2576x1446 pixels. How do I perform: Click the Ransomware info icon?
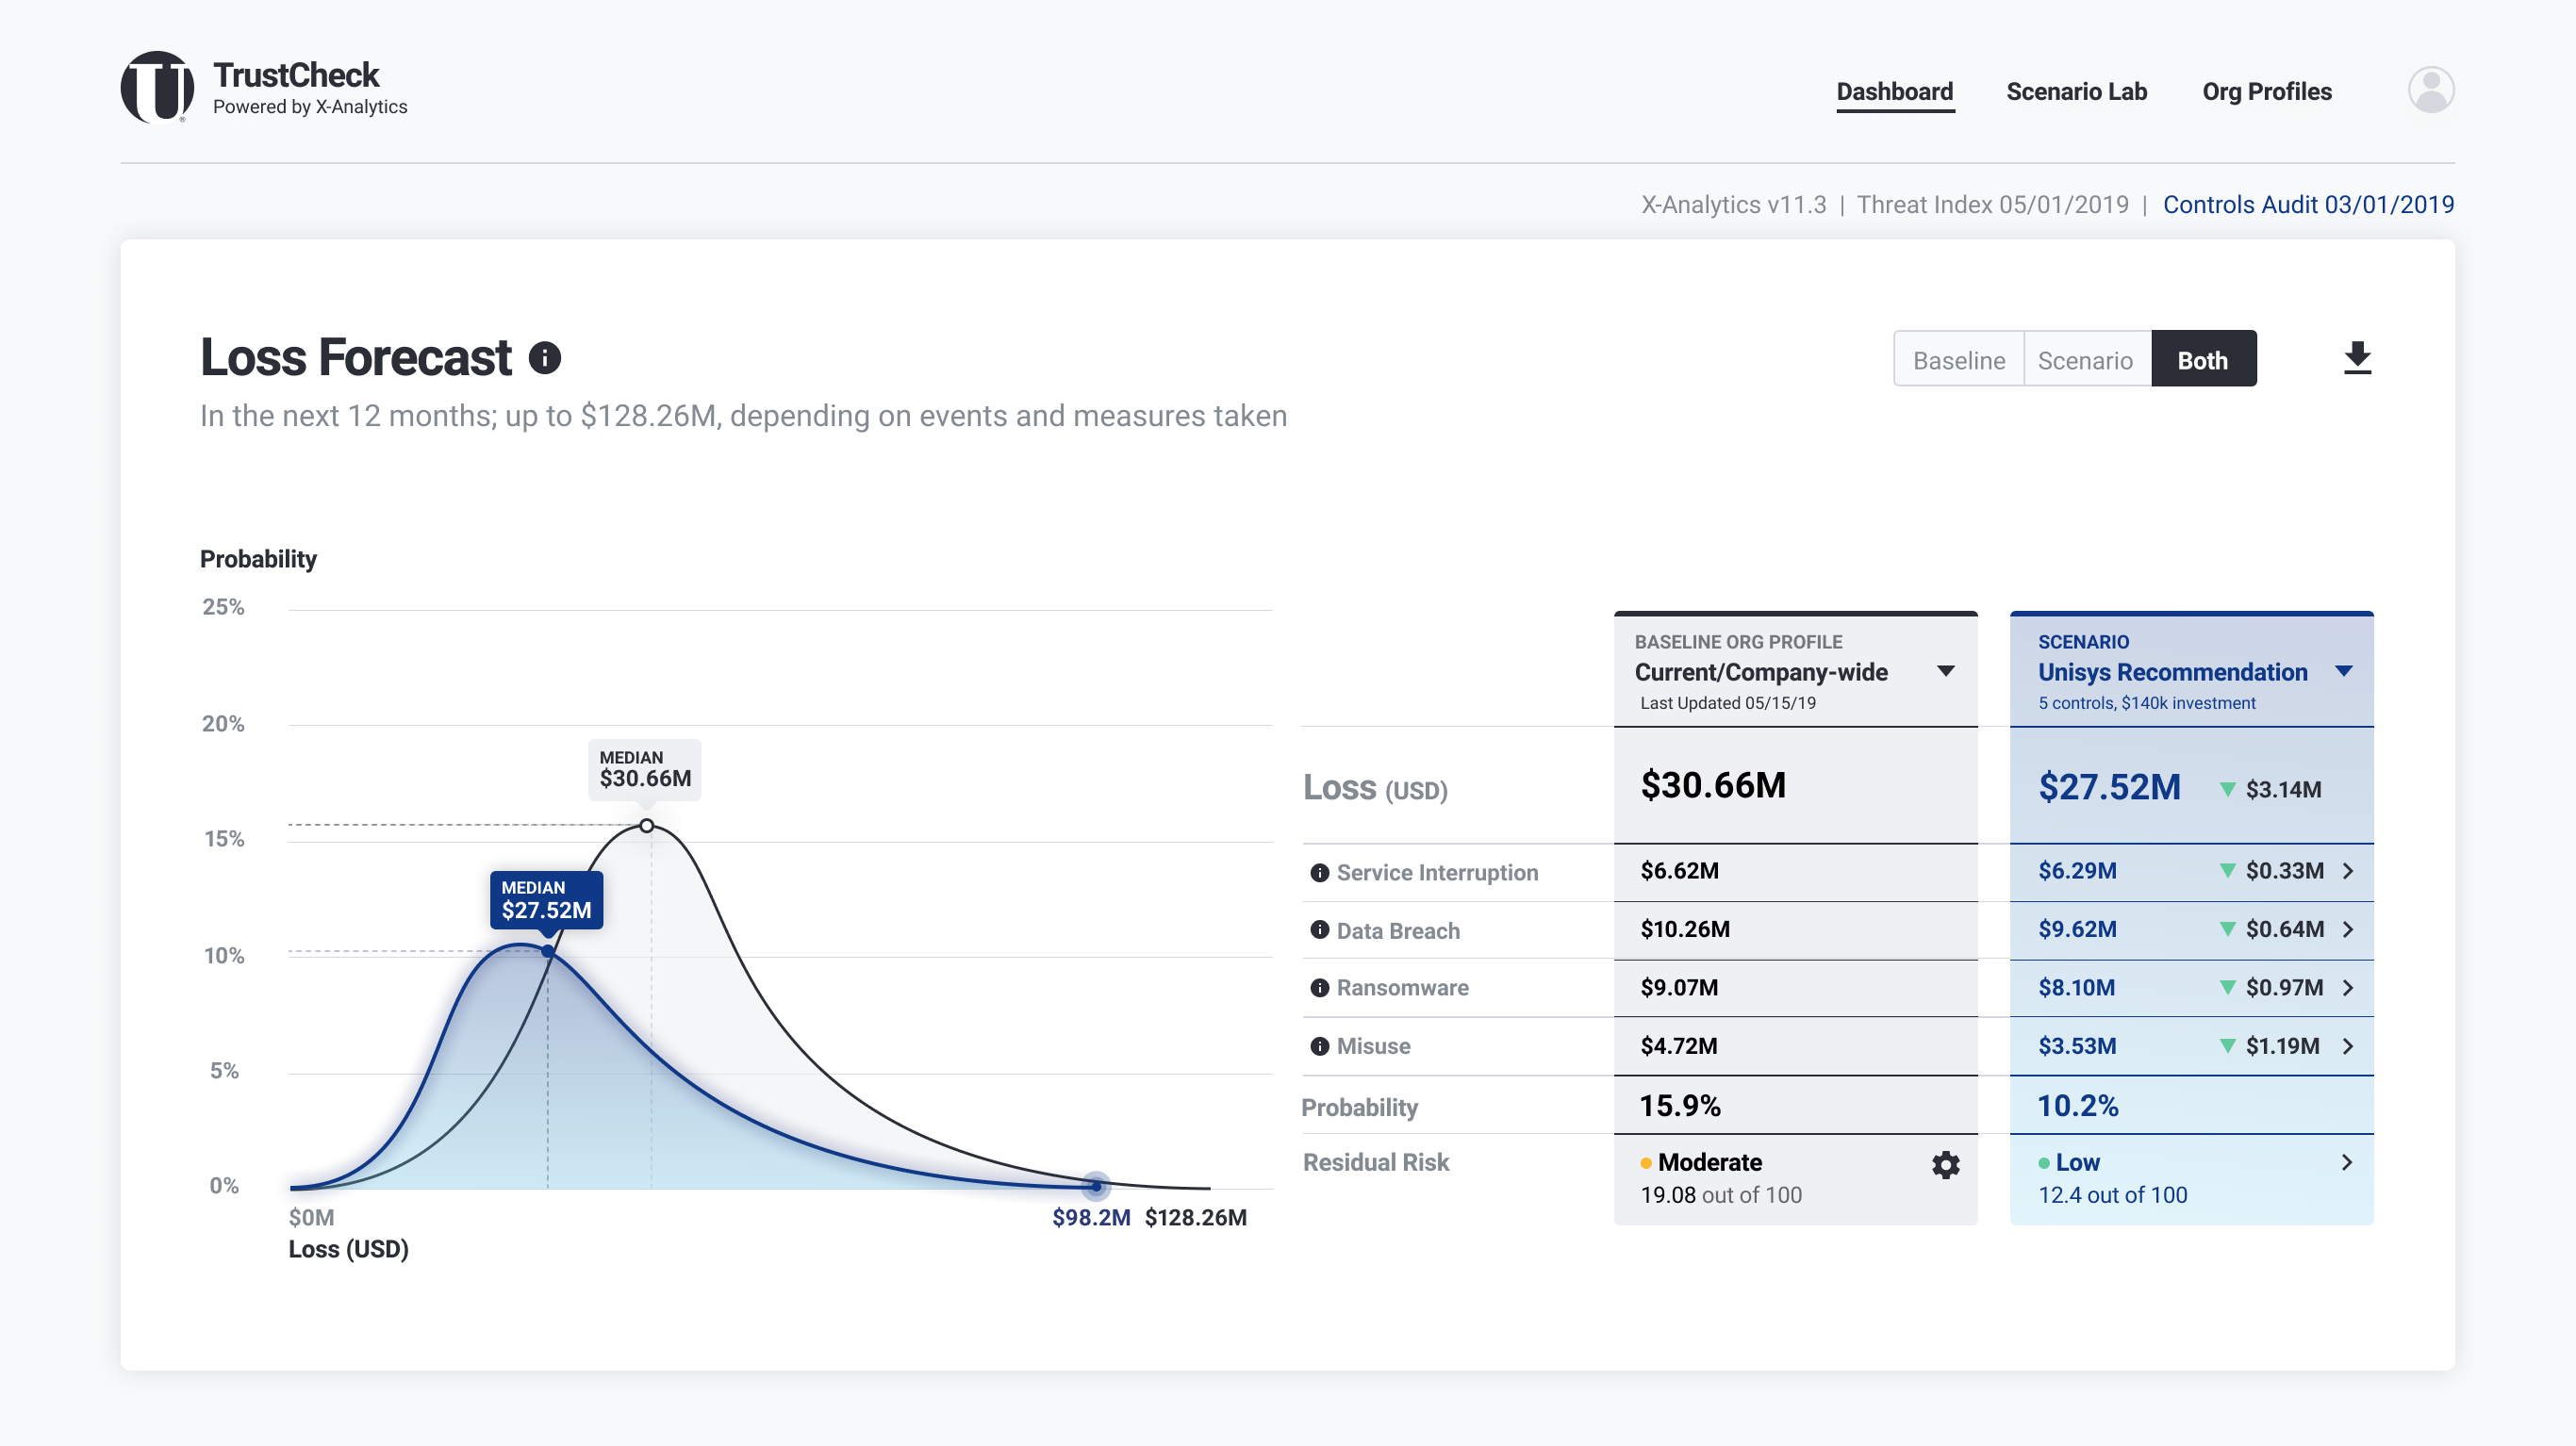pyautogui.click(x=1320, y=988)
